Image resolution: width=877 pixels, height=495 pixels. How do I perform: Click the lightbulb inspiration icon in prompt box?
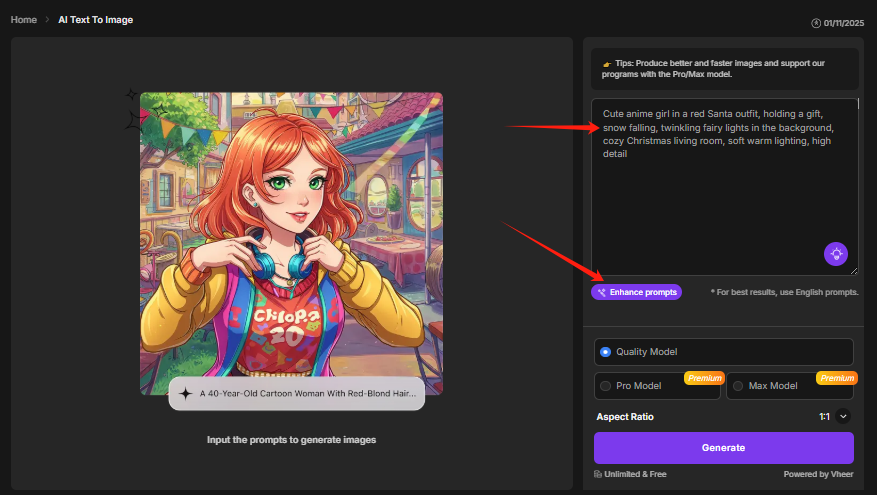(x=835, y=254)
